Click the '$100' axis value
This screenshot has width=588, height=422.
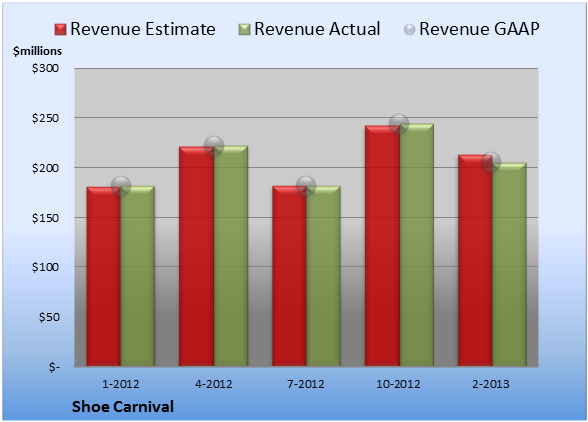45,267
